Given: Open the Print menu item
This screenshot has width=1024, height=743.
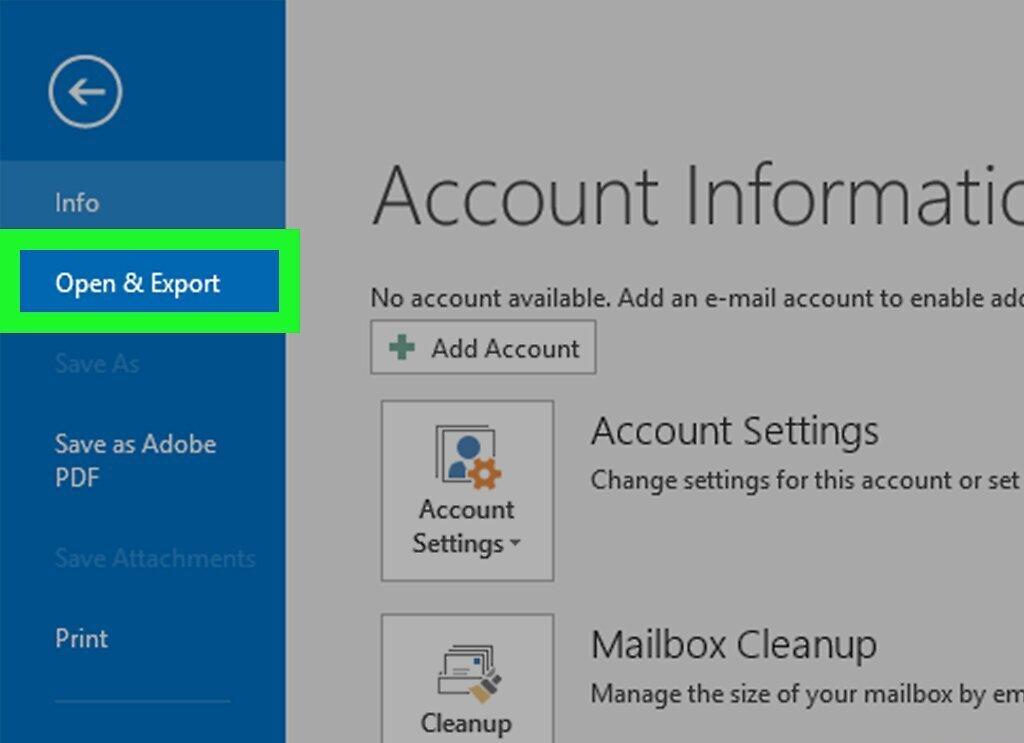Looking at the screenshot, I should (x=81, y=638).
